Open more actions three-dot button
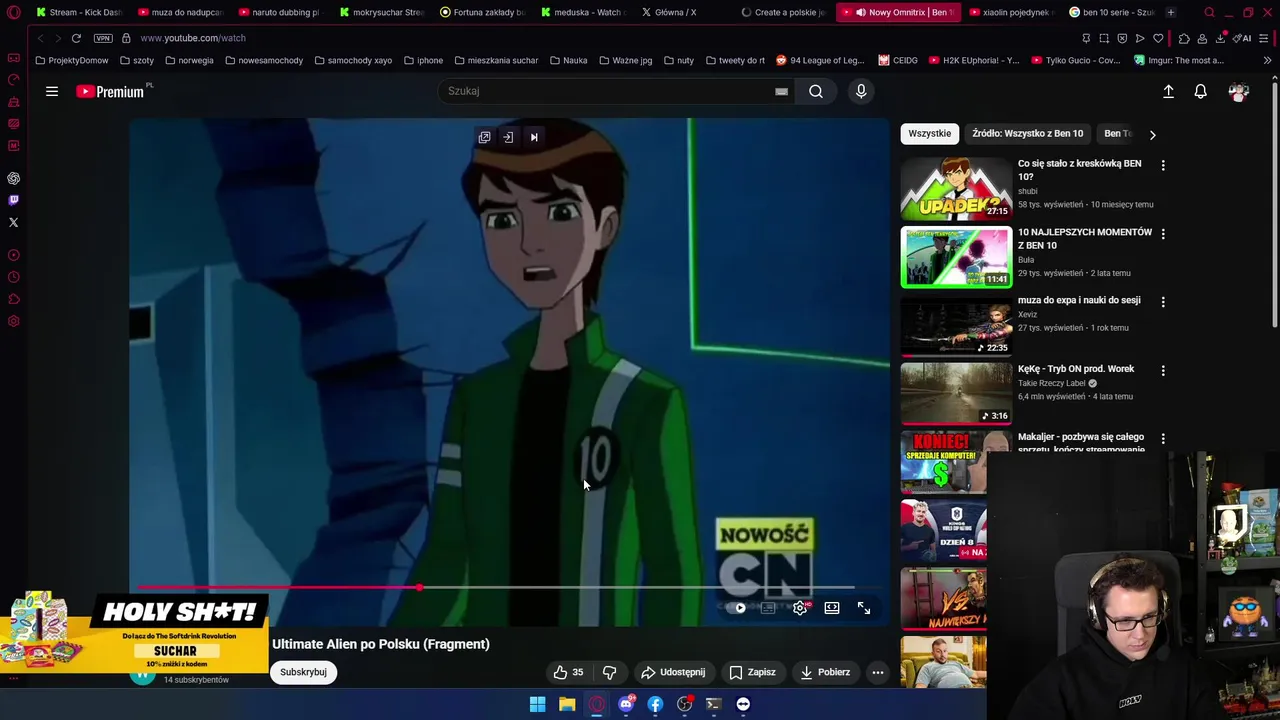This screenshot has width=1280, height=720. (x=878, y=672)
